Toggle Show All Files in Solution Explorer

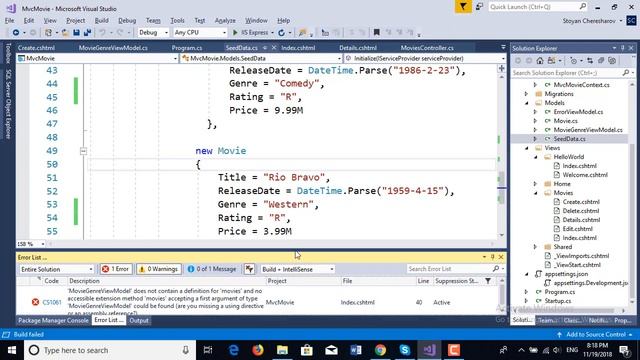[x=612, y=61]
